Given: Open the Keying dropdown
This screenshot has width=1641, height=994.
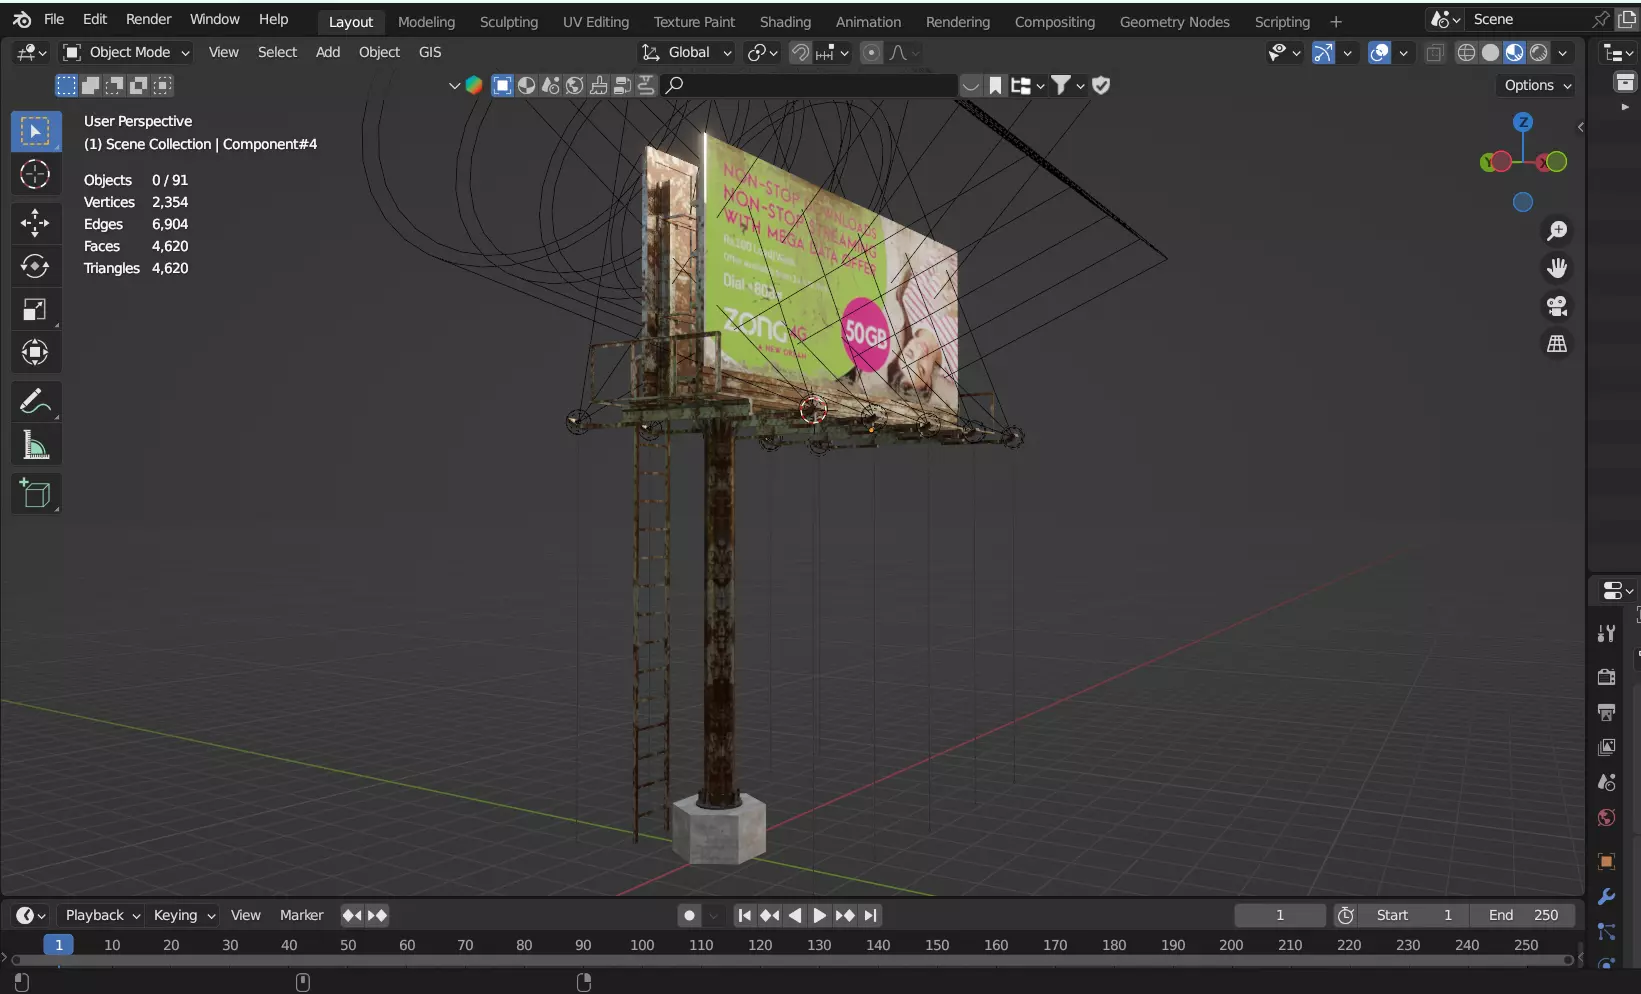Looking at the screenshot, I should pos(184,915).
